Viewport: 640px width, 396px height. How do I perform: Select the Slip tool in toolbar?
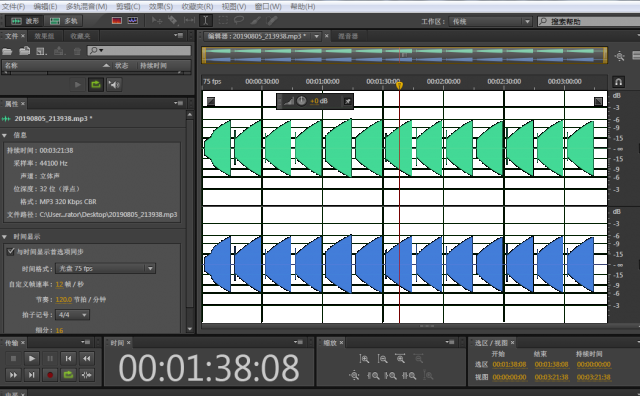(189, 20)
